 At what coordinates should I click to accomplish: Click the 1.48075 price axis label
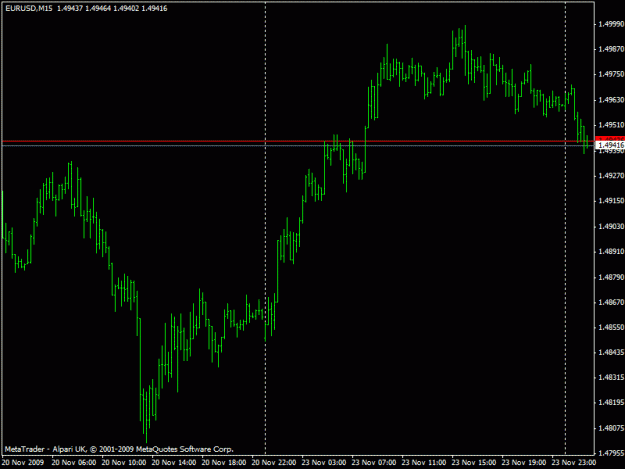(611, 428)
